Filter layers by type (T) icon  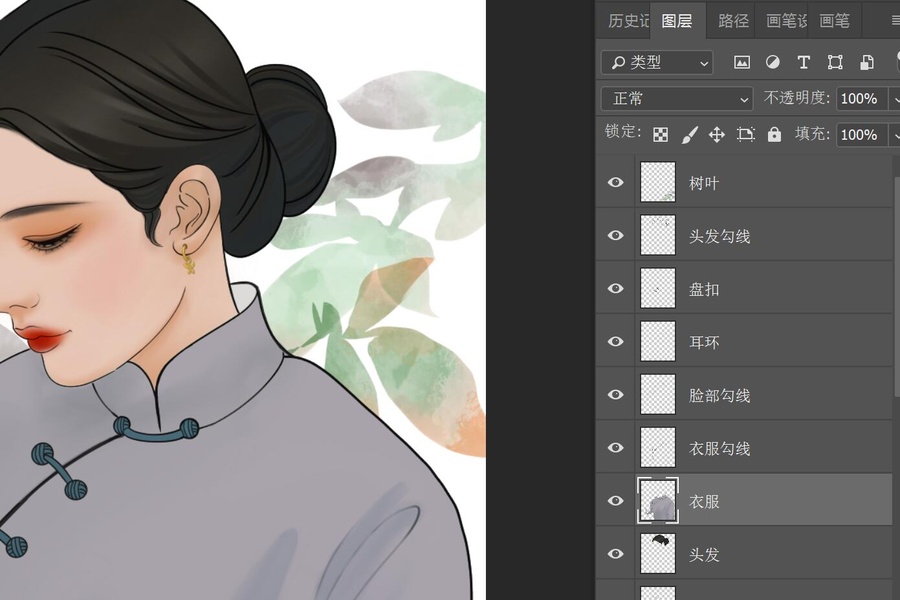tap(804, 62)
